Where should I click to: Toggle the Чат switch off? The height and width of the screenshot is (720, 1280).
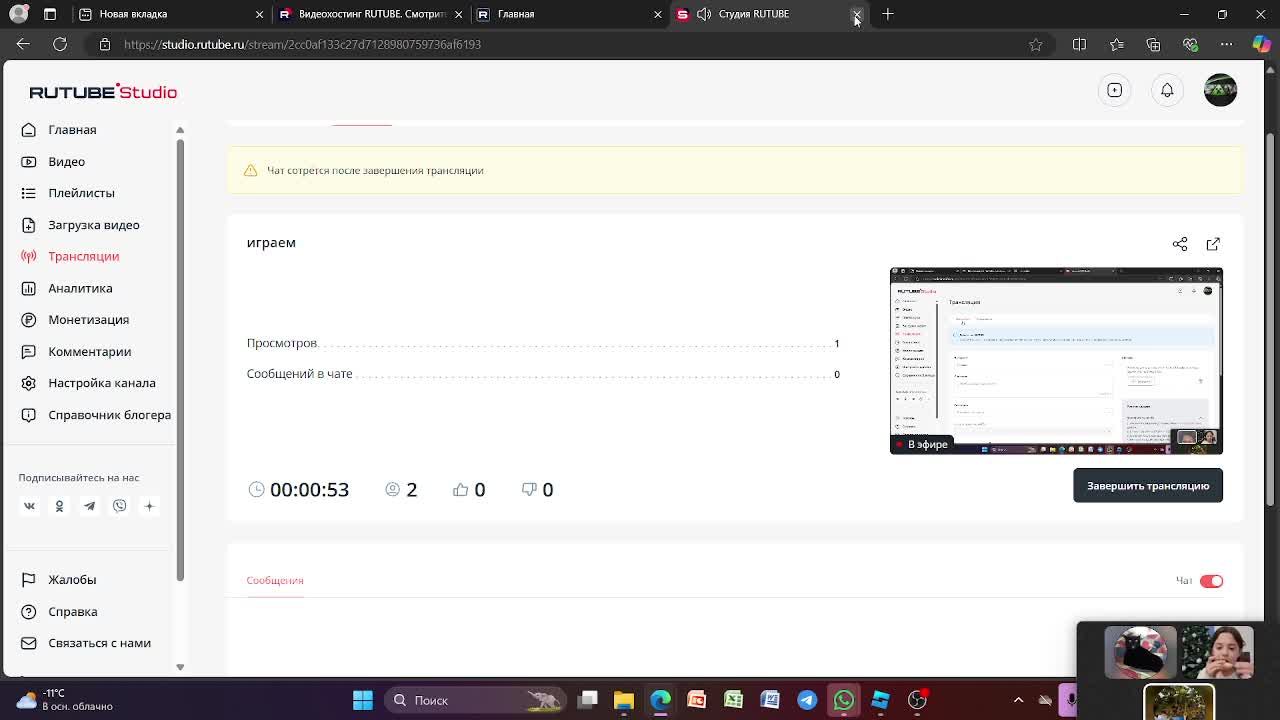(x=1211, y=581)
